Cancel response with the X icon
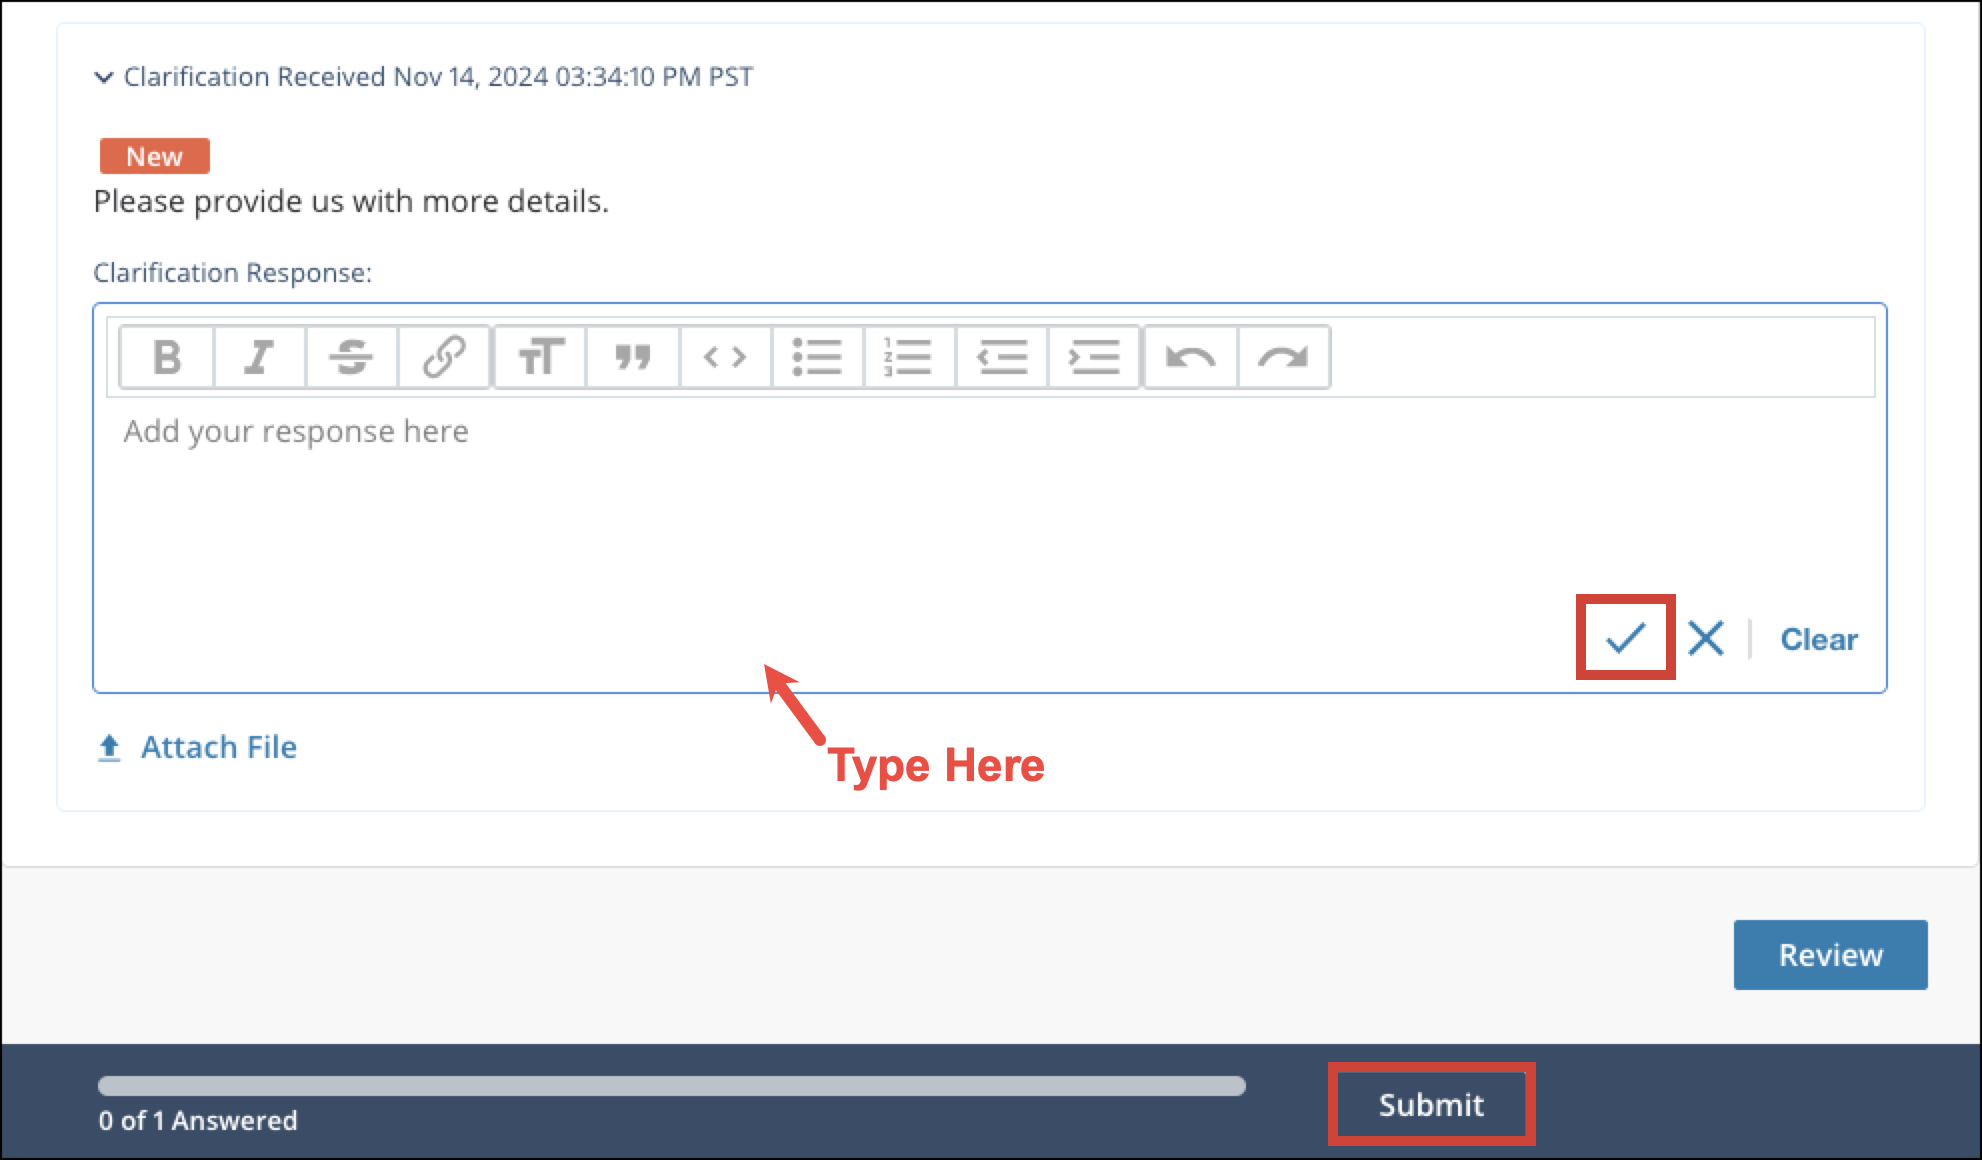 (x=1705, y=638)
